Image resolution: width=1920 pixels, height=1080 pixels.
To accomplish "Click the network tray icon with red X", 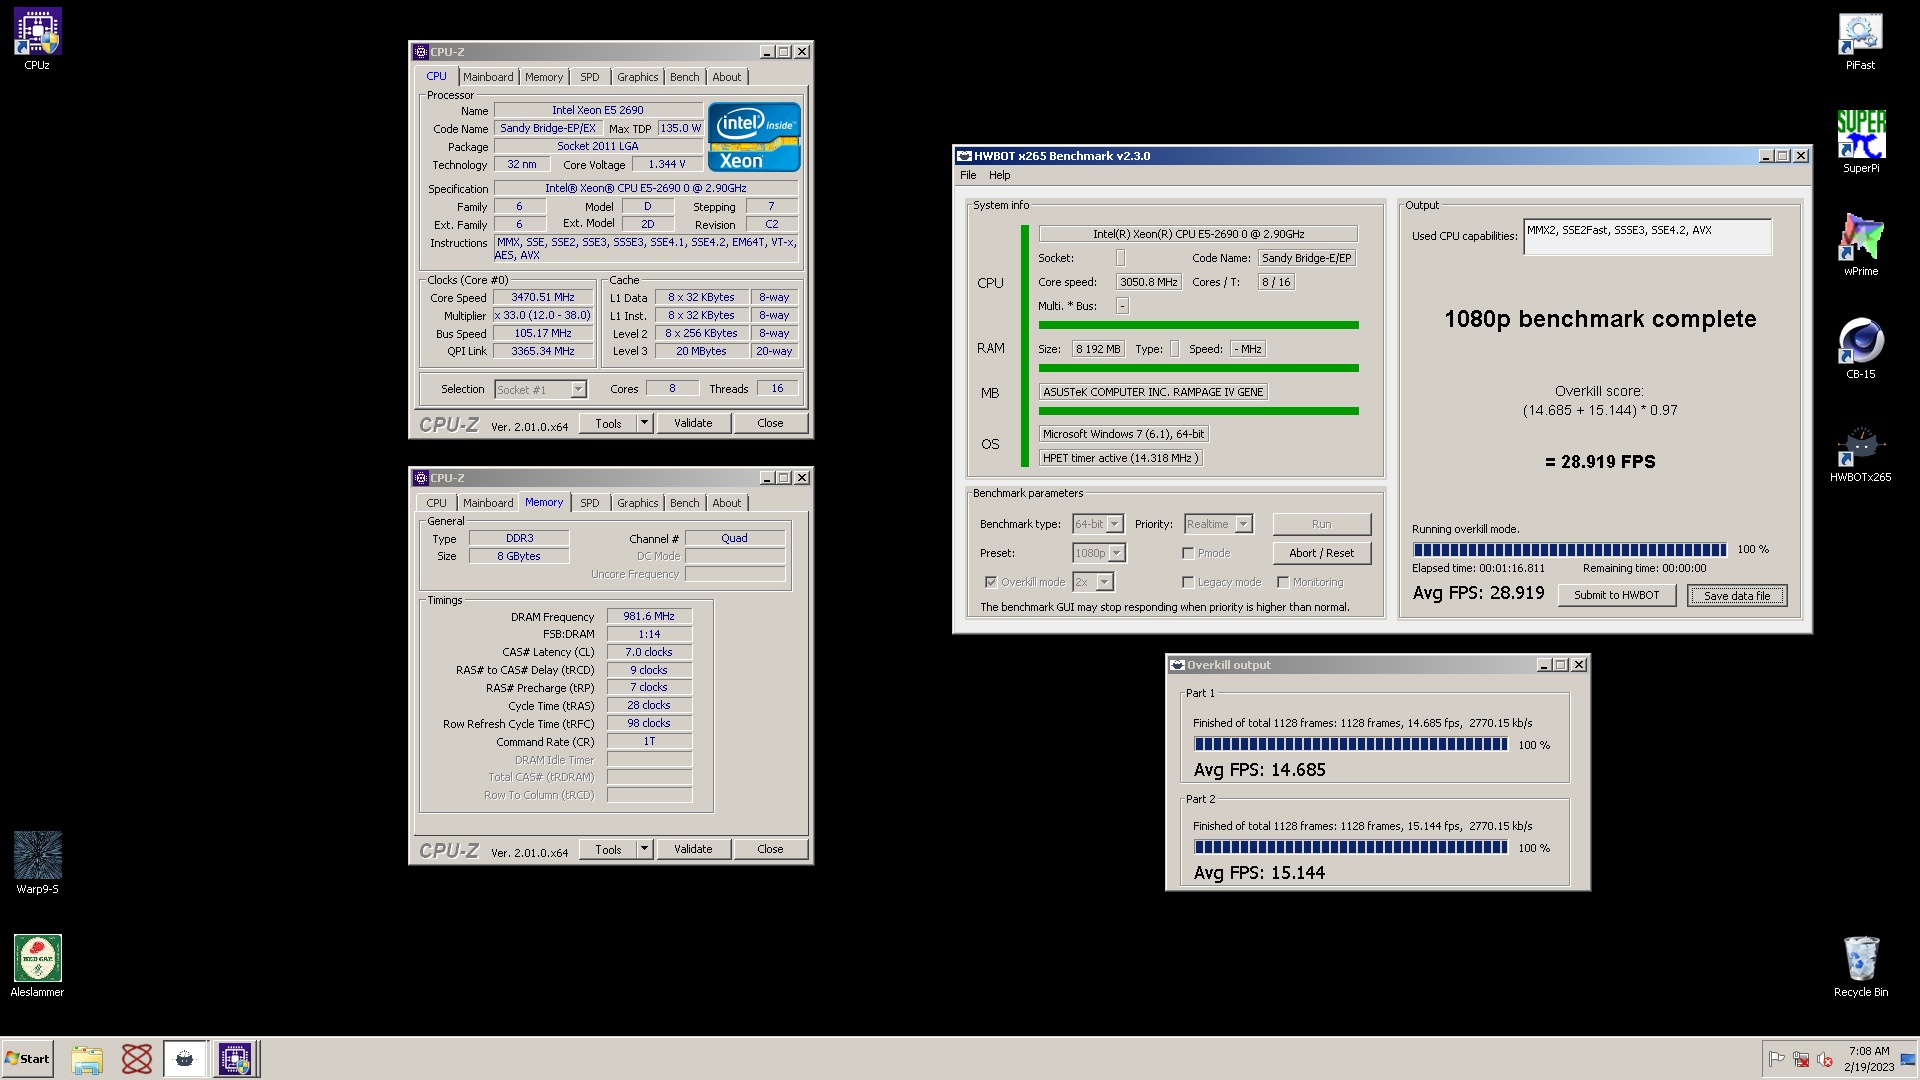I will [1801, 1059].
